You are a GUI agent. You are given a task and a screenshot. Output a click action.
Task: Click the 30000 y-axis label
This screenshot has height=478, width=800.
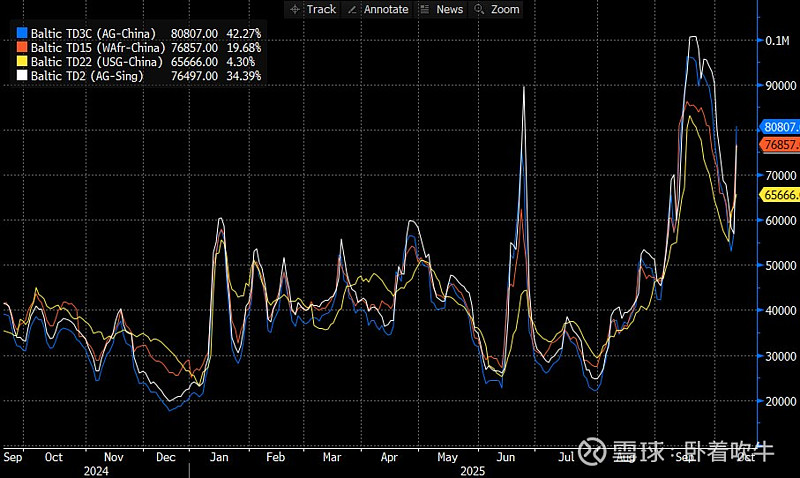[x=781, y=356]
